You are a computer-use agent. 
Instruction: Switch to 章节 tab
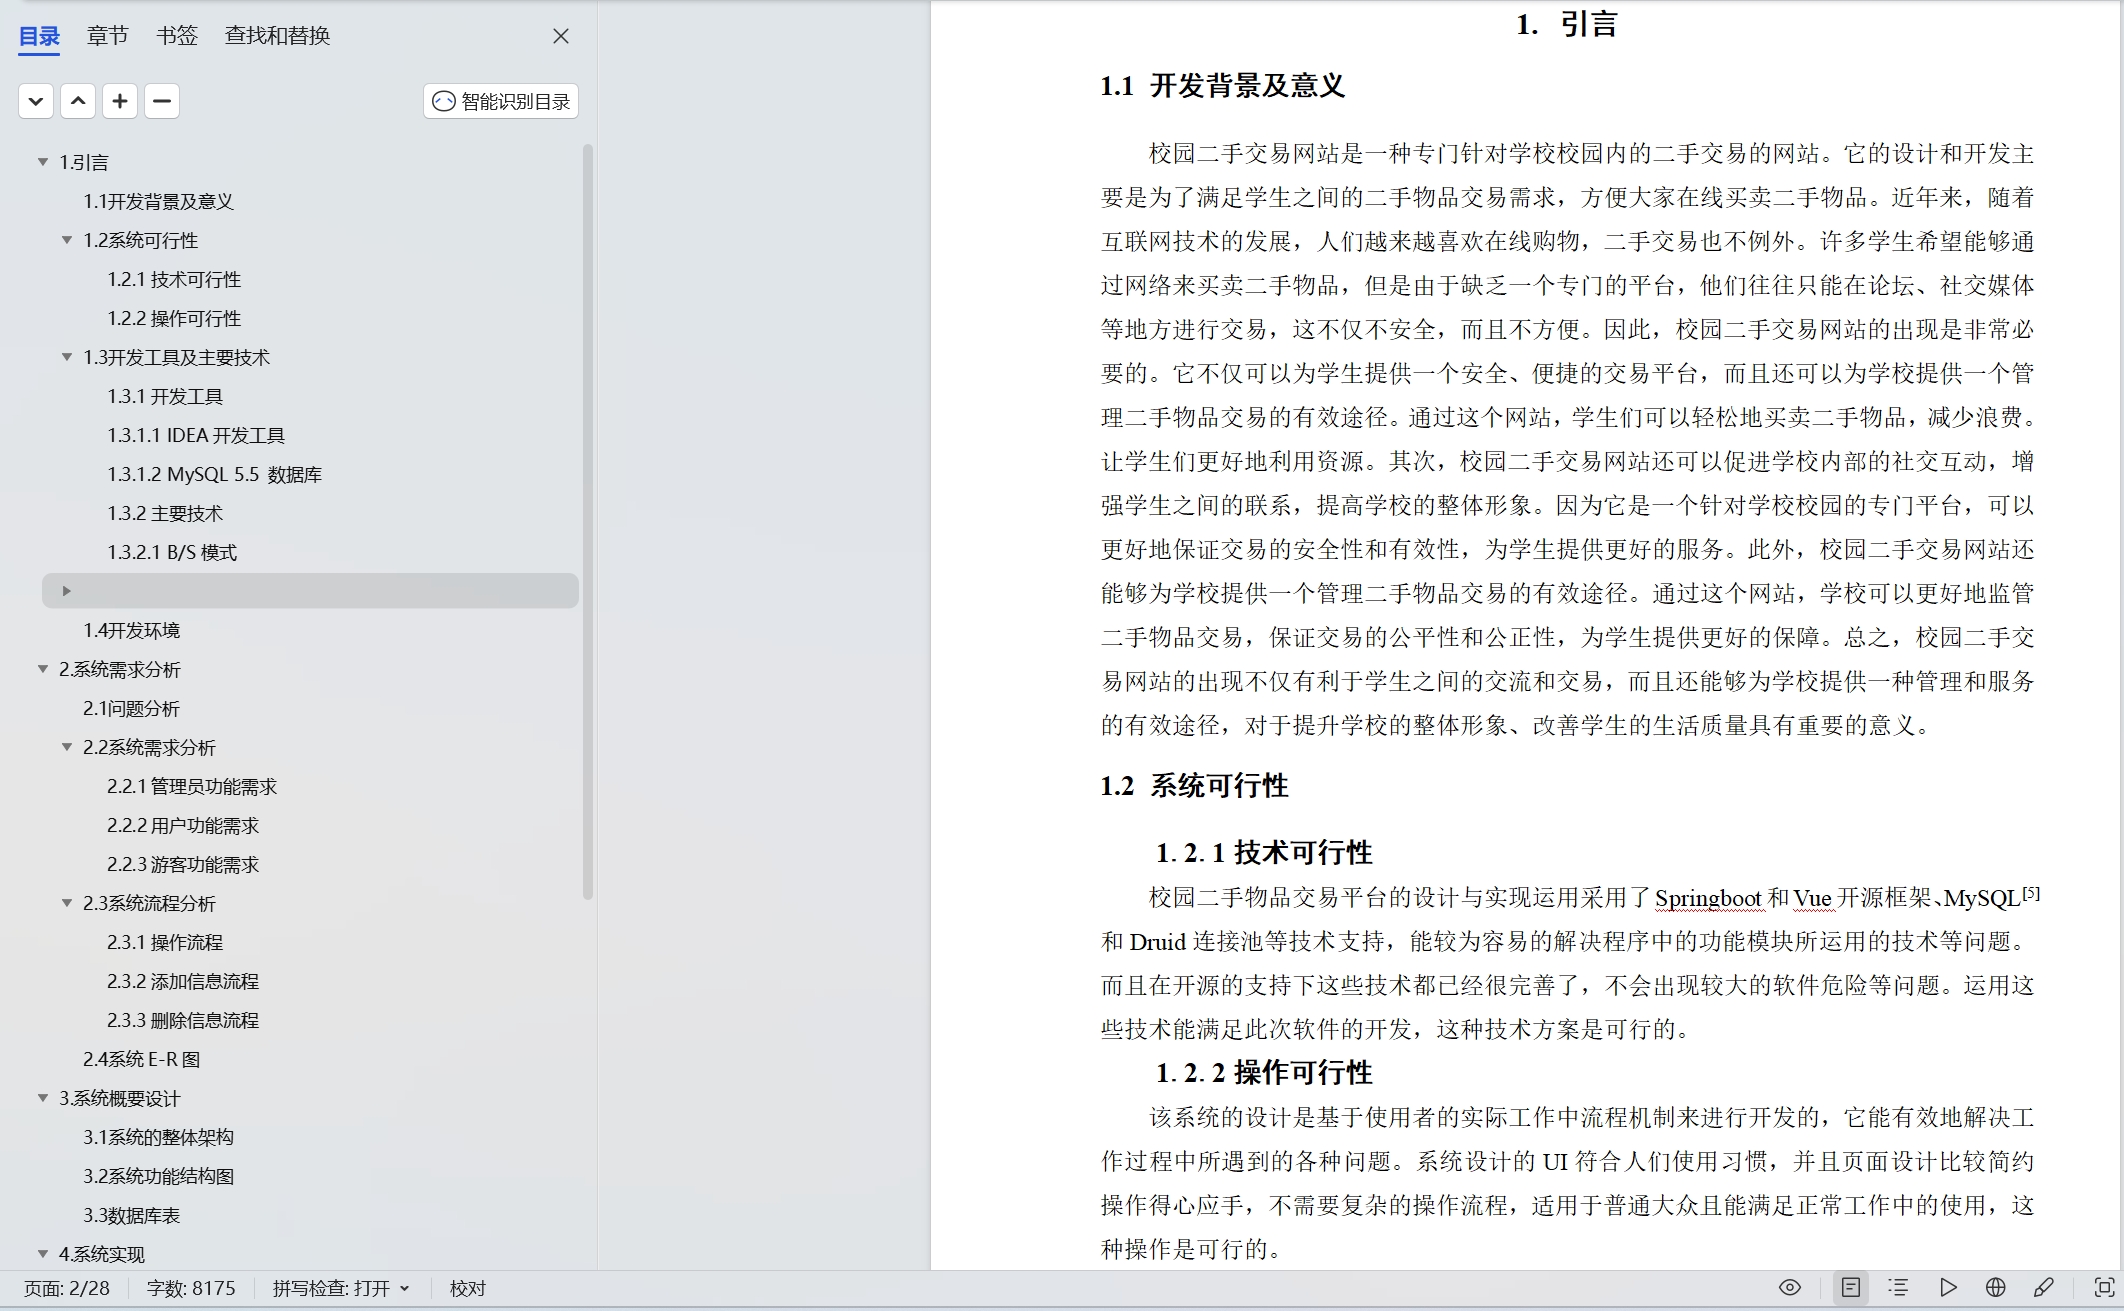[107, 36]
